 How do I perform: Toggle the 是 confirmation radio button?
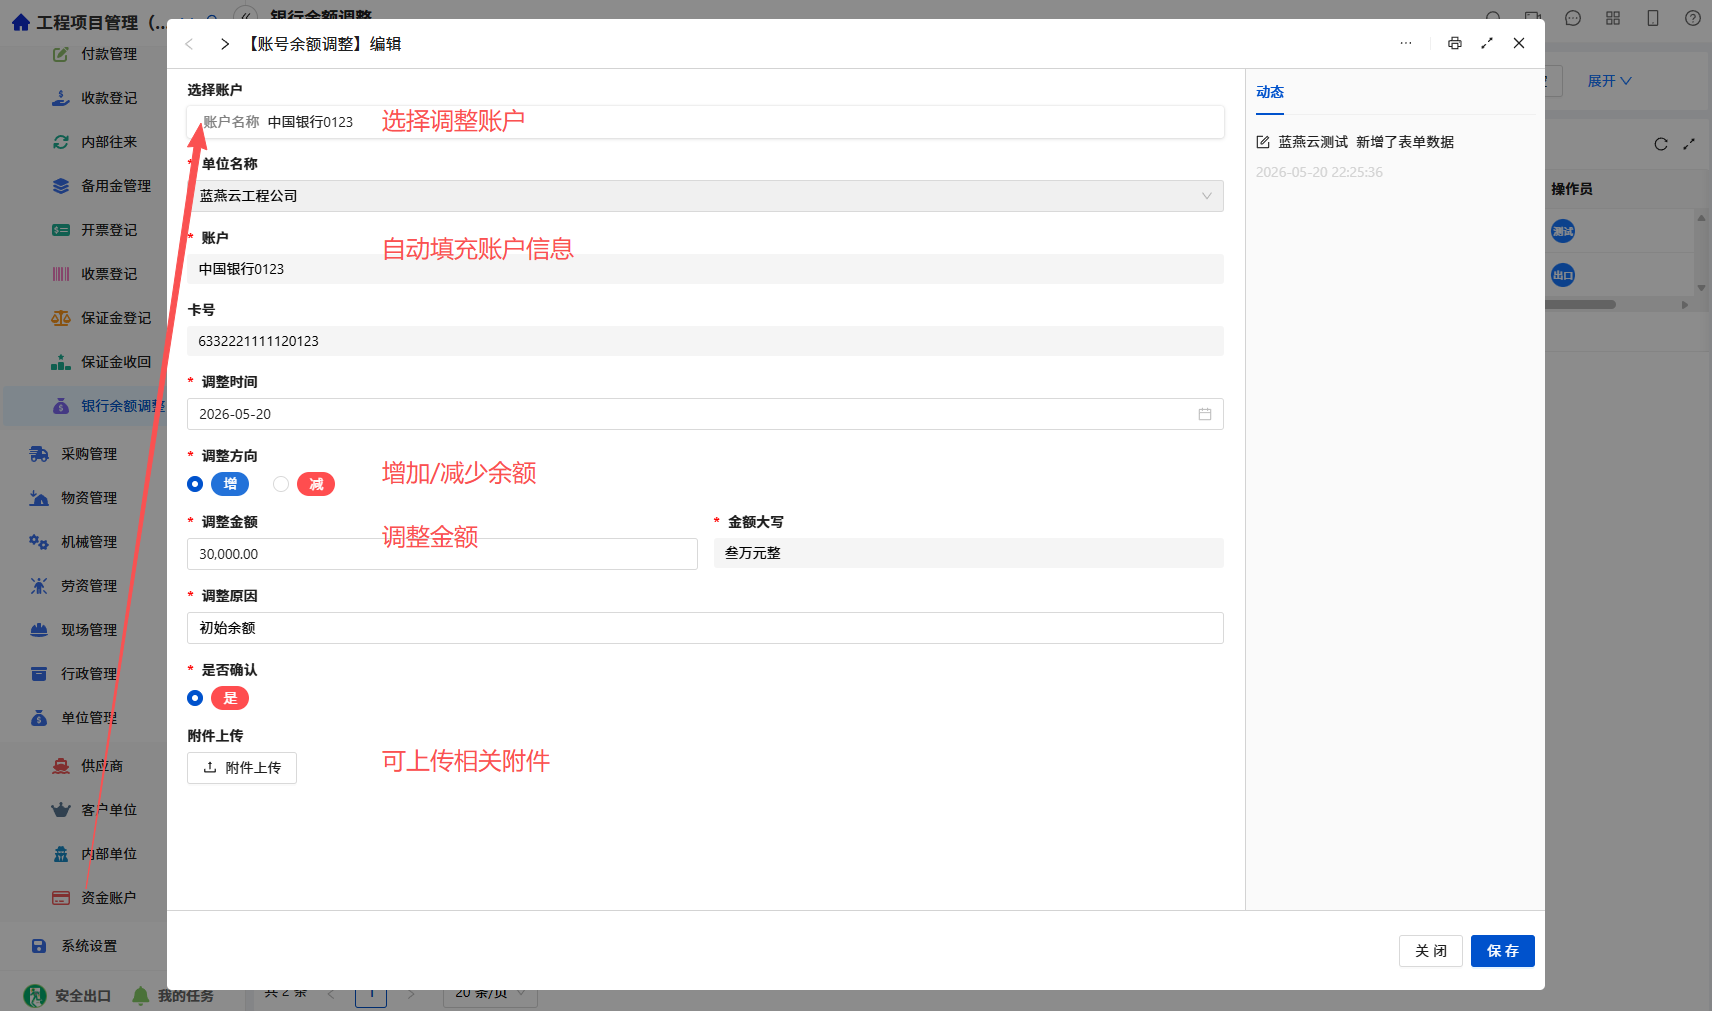(x=195, y=698)
